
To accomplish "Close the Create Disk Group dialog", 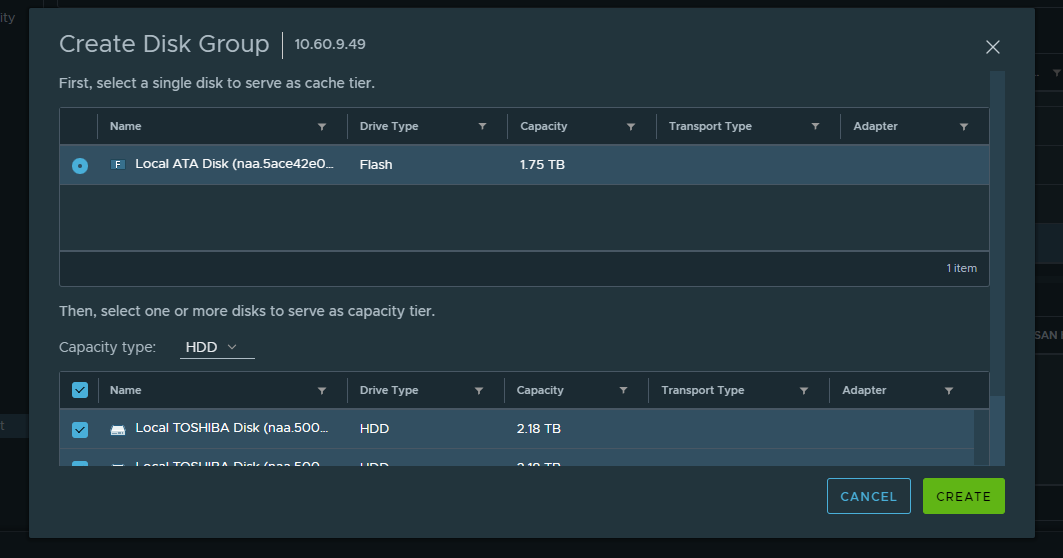I will (x=992, y=47).
